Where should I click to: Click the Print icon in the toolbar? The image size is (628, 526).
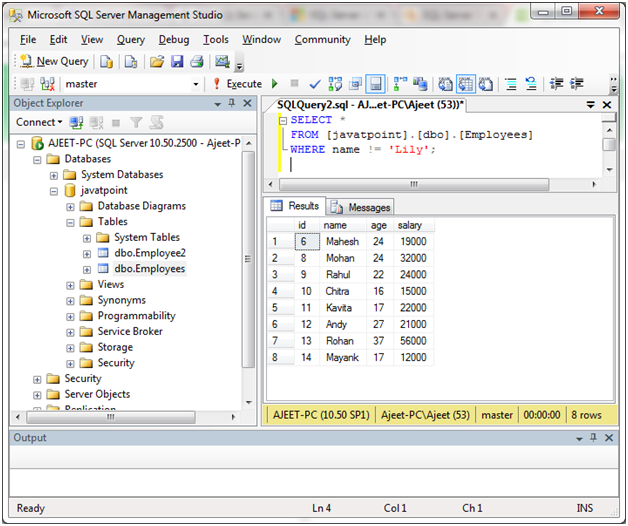click(197, 62)
